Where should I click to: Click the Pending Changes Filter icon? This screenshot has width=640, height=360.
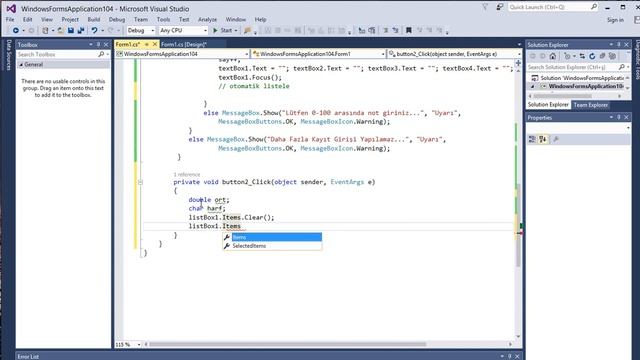click(567, 56)
